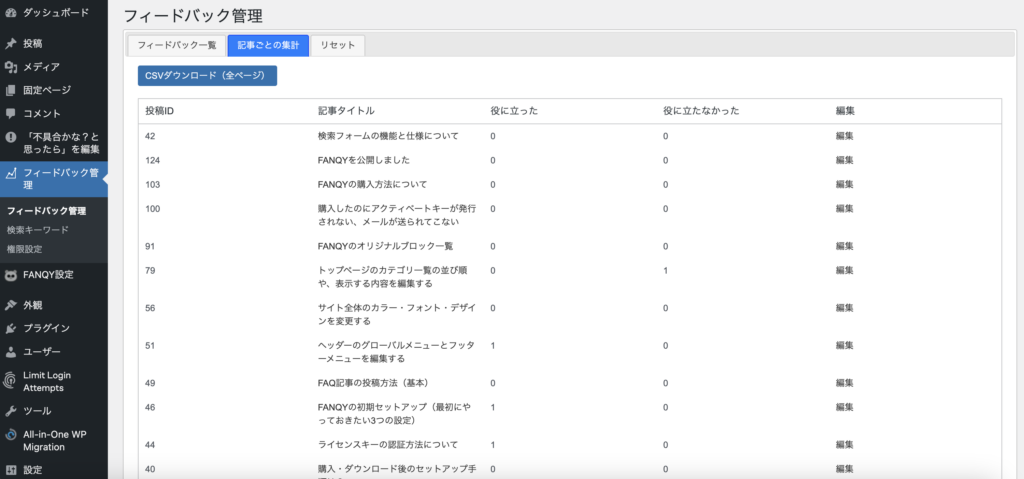Image resolution: width=1024 pixels, height=479 pixels.
Task: Click 編集 link for post ID 42
Action: [x=844, y=136]
